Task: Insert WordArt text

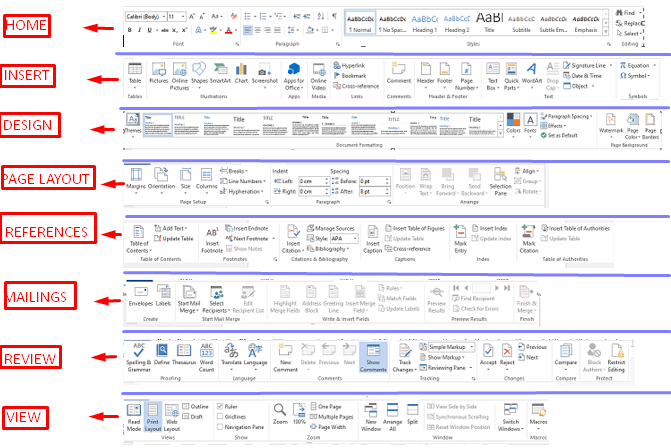Action: 532,74
